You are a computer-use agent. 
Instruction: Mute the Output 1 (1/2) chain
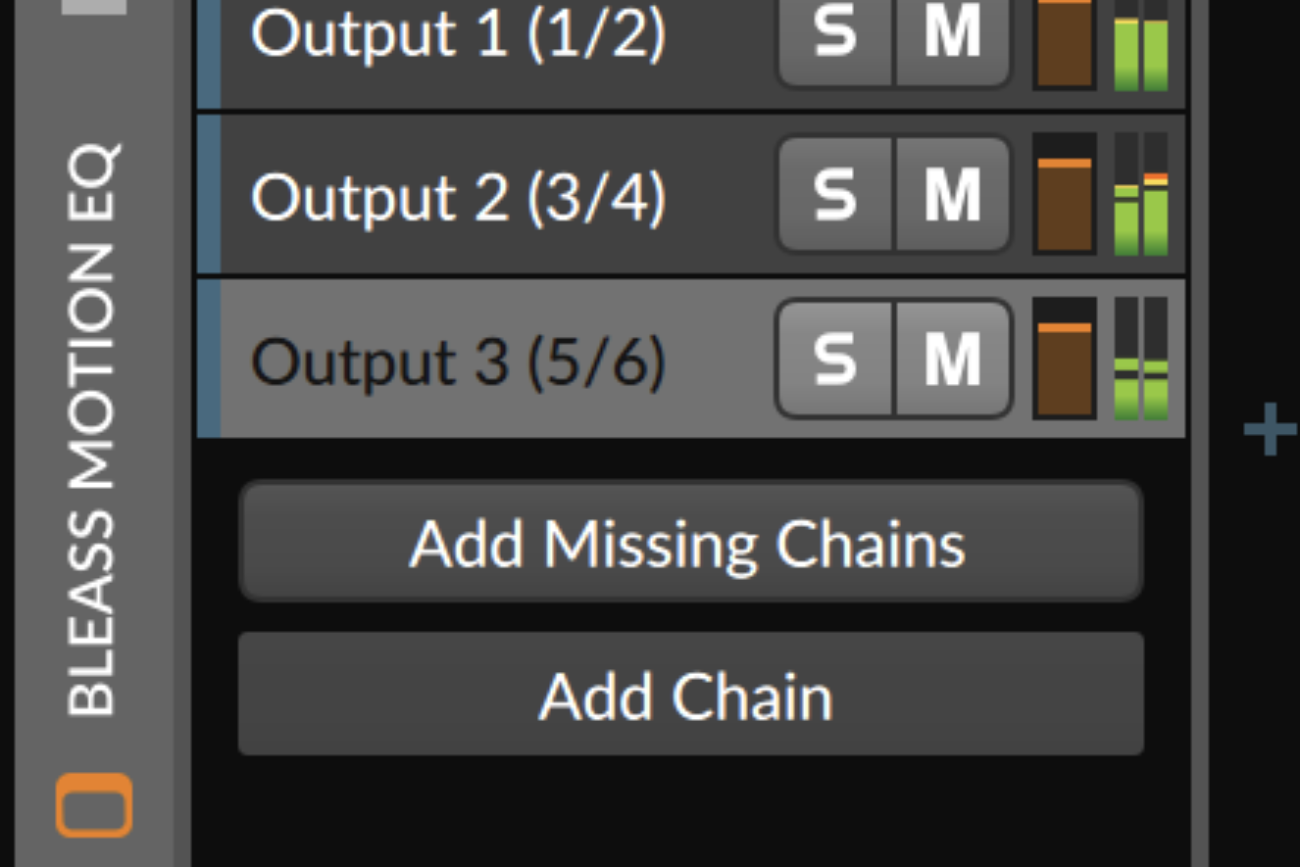[x=952, y=34]
